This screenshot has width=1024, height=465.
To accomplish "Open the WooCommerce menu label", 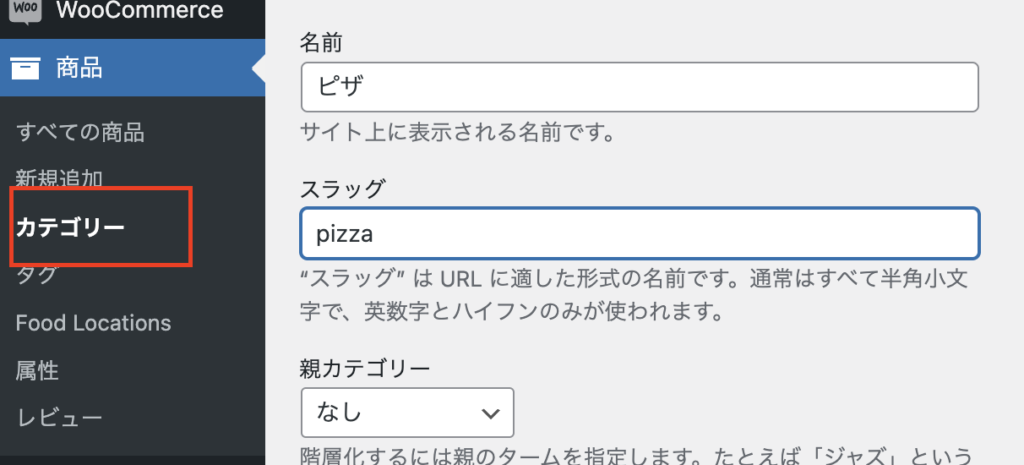I will [140, 11].
